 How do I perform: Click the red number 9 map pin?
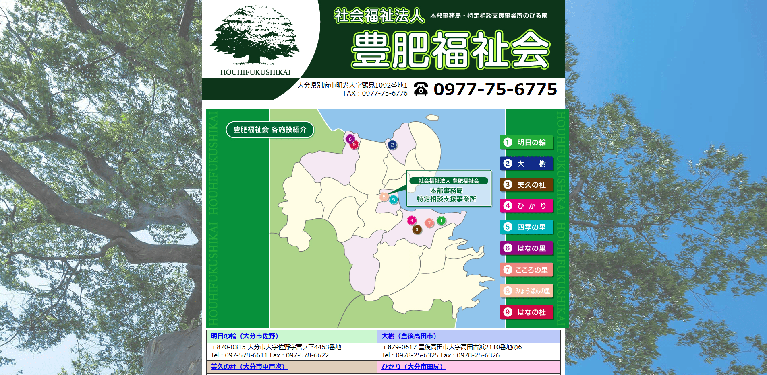[355, 144]
